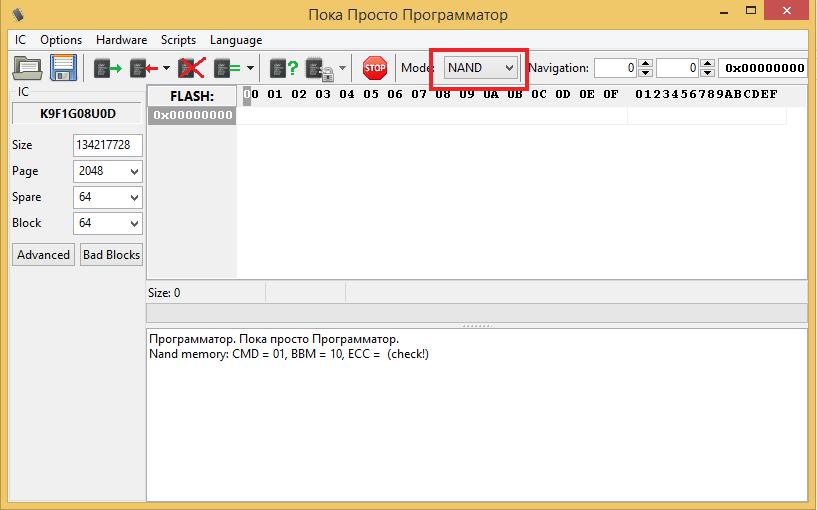817x510 pixels.
Task: Click the splitter grip above the log panel
Action: [x=477, y=326]
